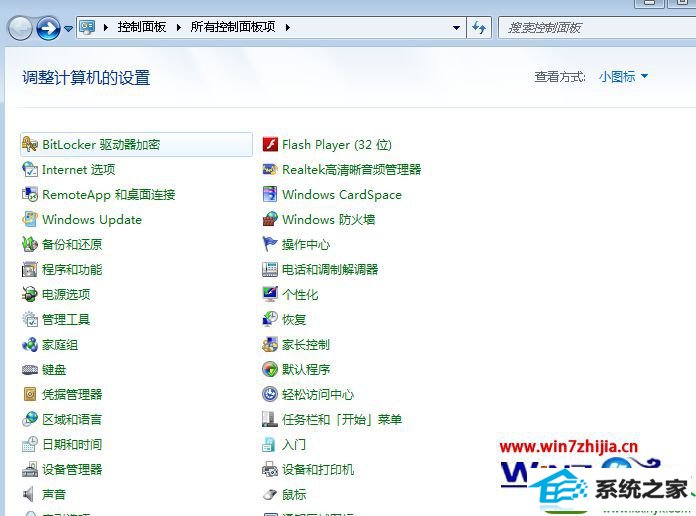Click Realtek高清晰音频管理器 icon
The image size is (696, 516).
click(x=270, y=170)
